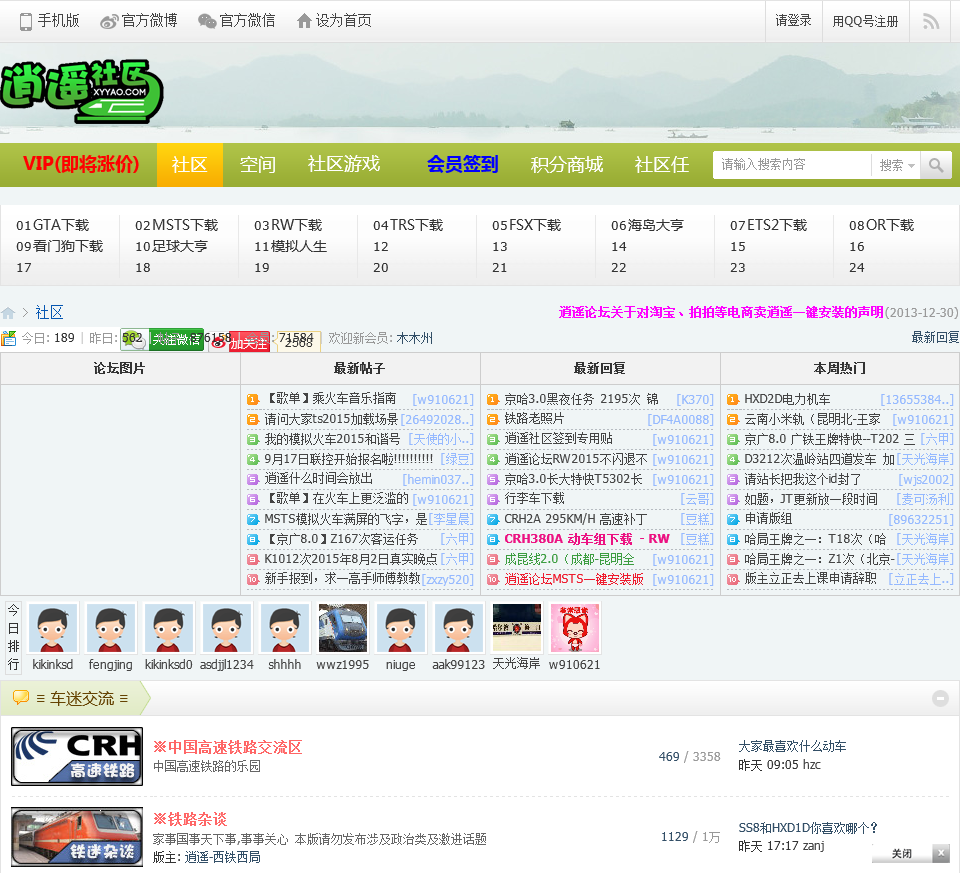Click the search text input field
960x873 pixels.
tap(792, 165)
